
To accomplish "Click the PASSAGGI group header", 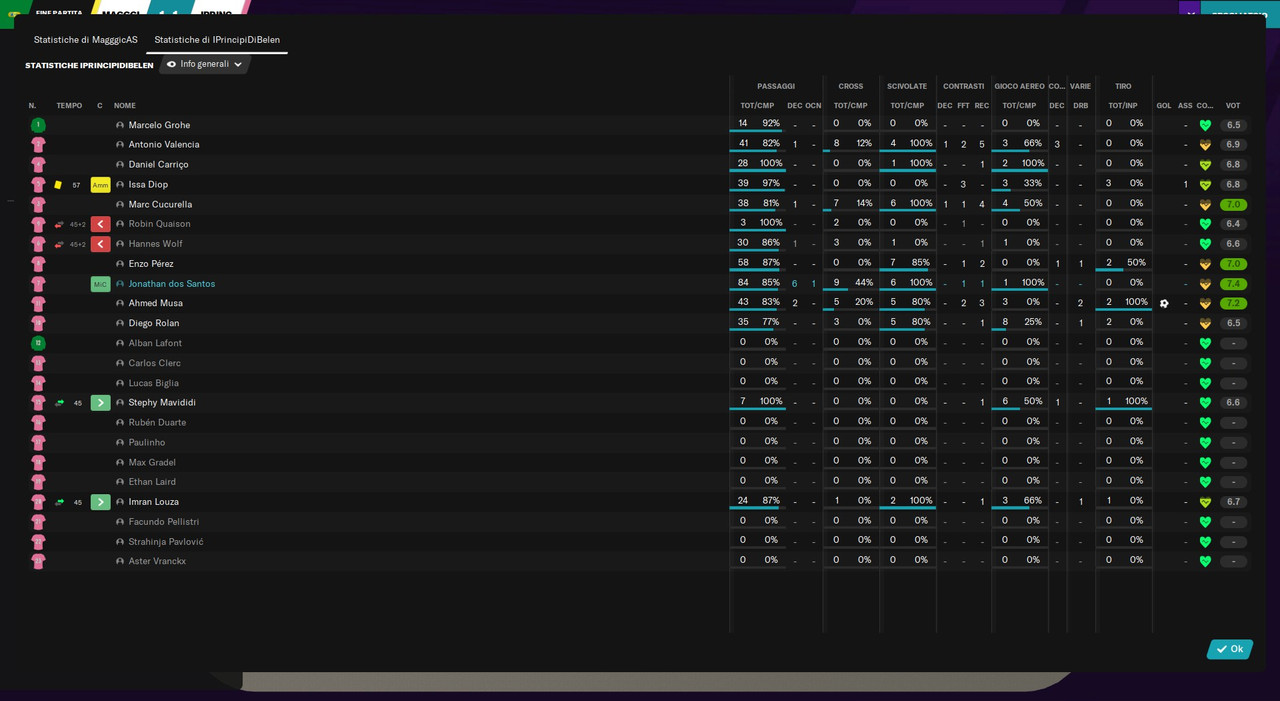I will pos(776,86).
